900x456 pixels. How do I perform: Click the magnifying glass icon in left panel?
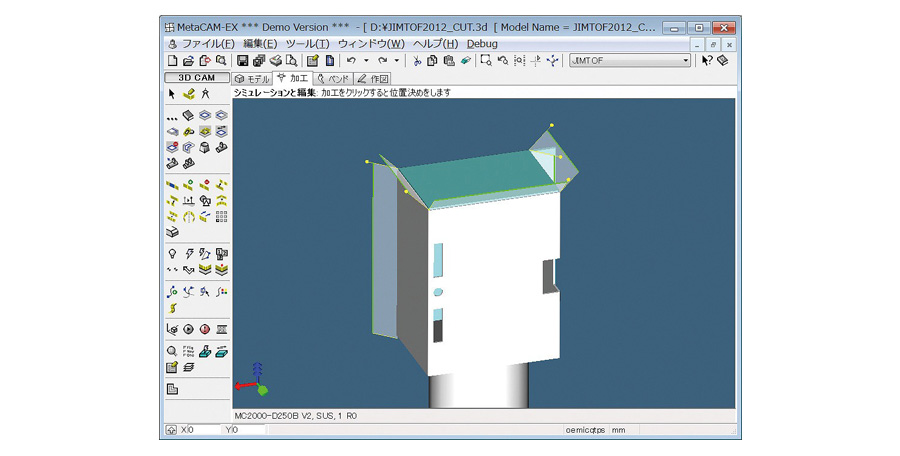[172, 351]
